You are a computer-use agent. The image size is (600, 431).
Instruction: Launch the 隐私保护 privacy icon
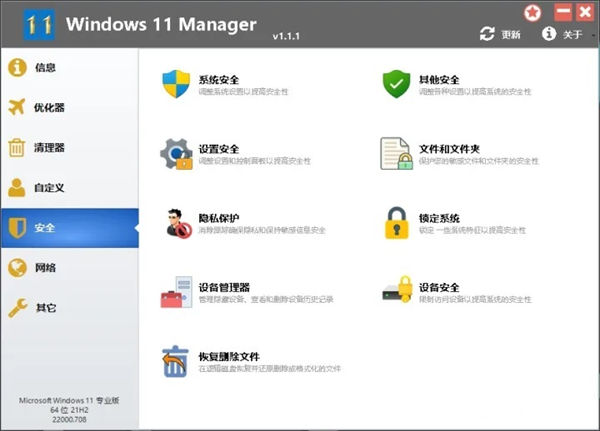[176, 223]
